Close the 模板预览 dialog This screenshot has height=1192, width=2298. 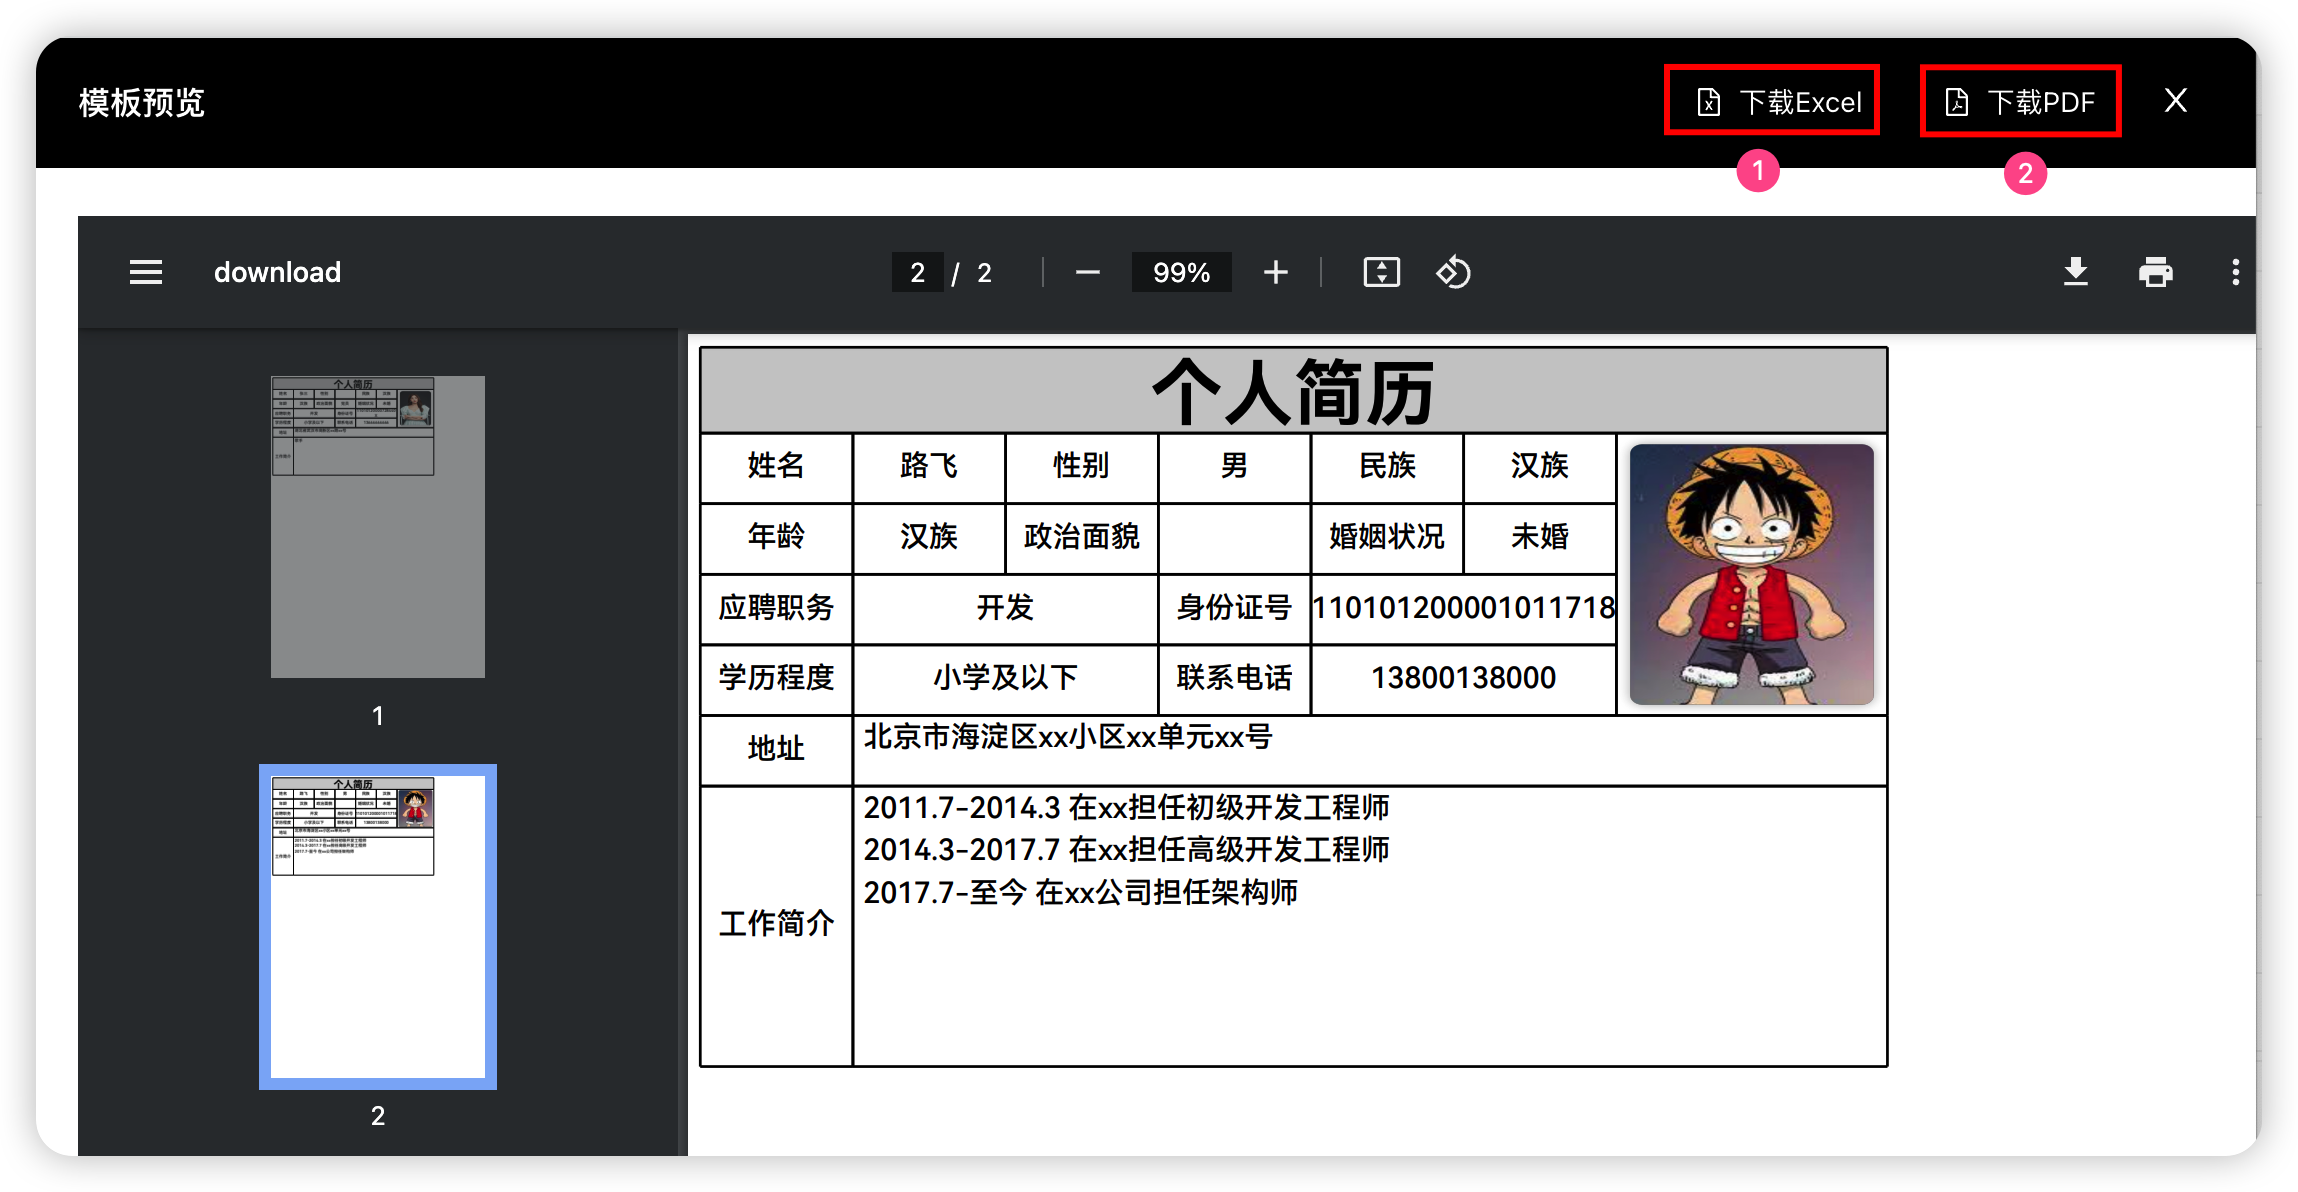pos(2175,100)
